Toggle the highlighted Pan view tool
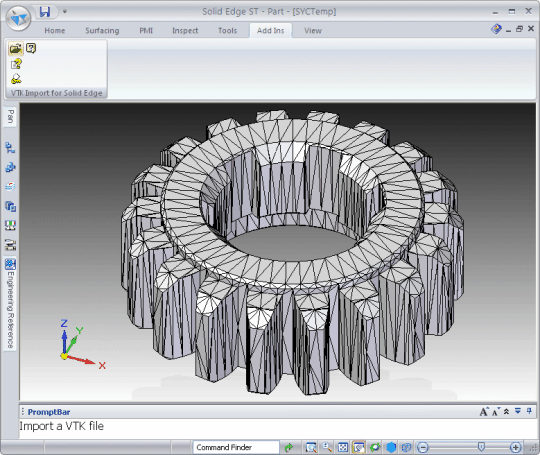The width and height of the screenshot is (540, 455). point(359,447)
